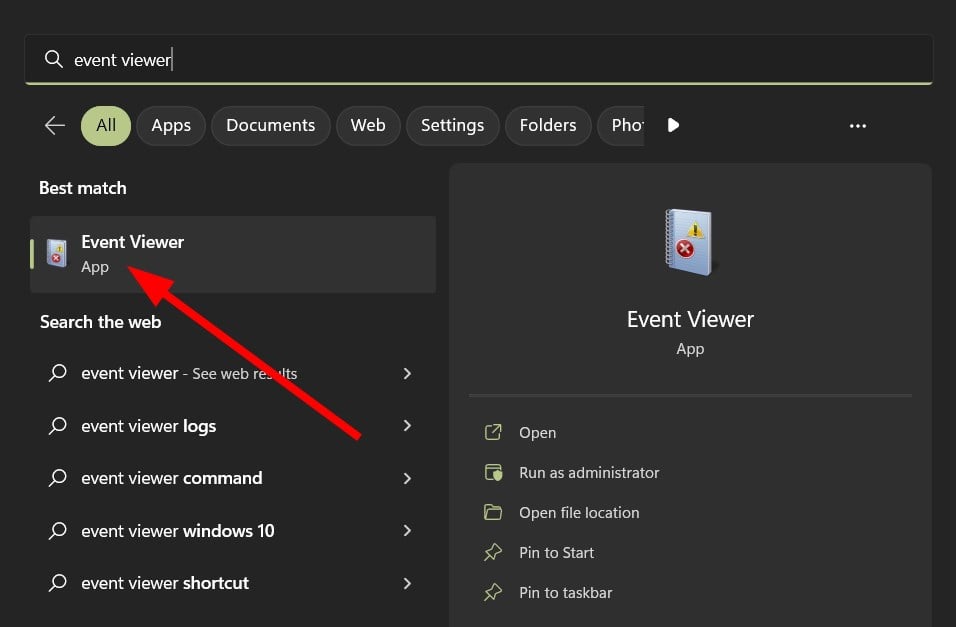Go back using the left arrow
This screenshot has height=627, width=956.
click(55, 126)
